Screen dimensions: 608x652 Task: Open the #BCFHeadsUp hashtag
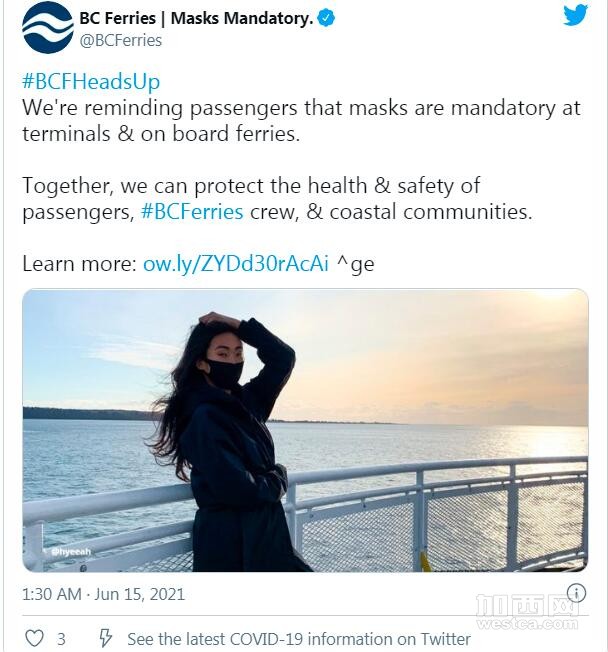point(91,81)
